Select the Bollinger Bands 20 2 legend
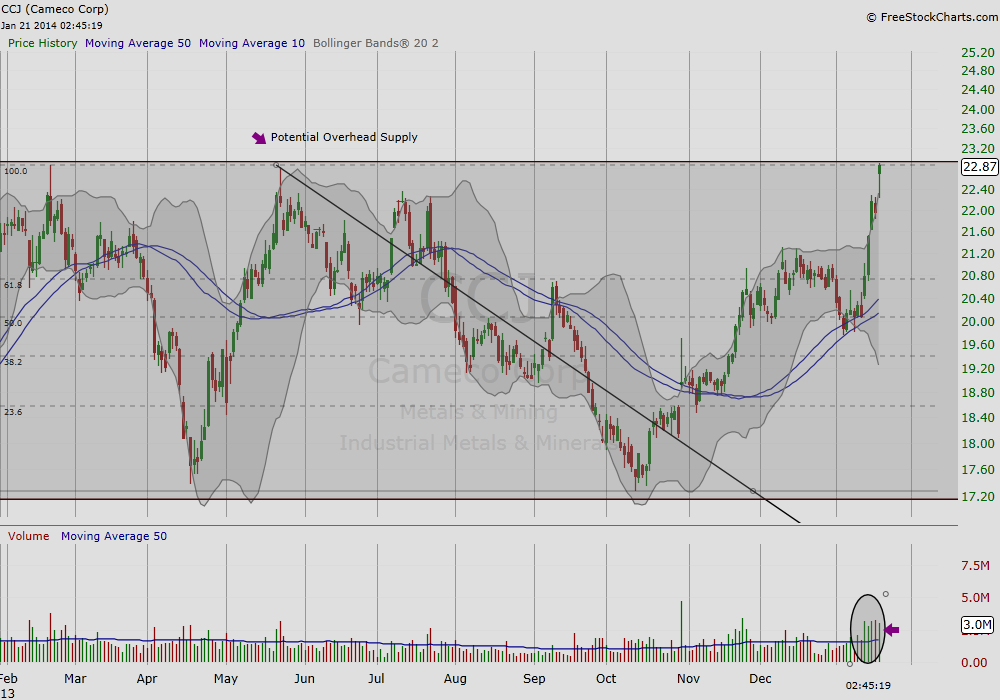 (376, 43)
